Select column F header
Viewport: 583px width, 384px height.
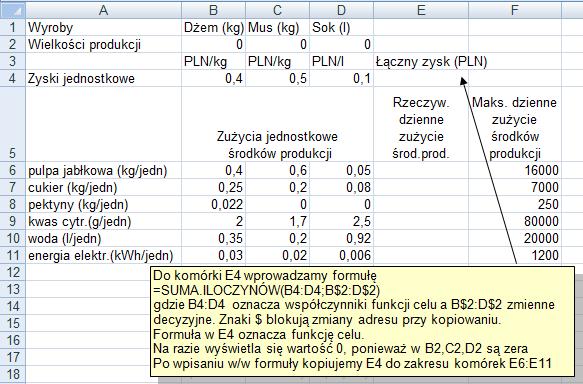click(x=515, y=10)
